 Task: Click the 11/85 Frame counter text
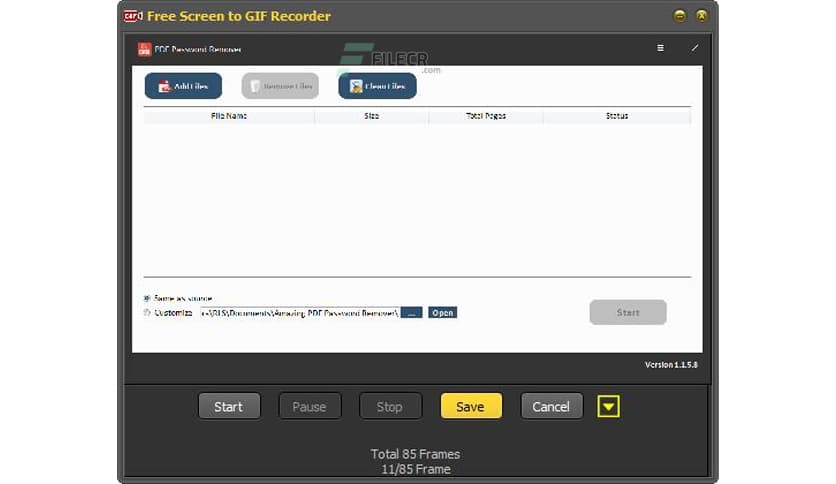pyautogui.click(x=415, y=470)
